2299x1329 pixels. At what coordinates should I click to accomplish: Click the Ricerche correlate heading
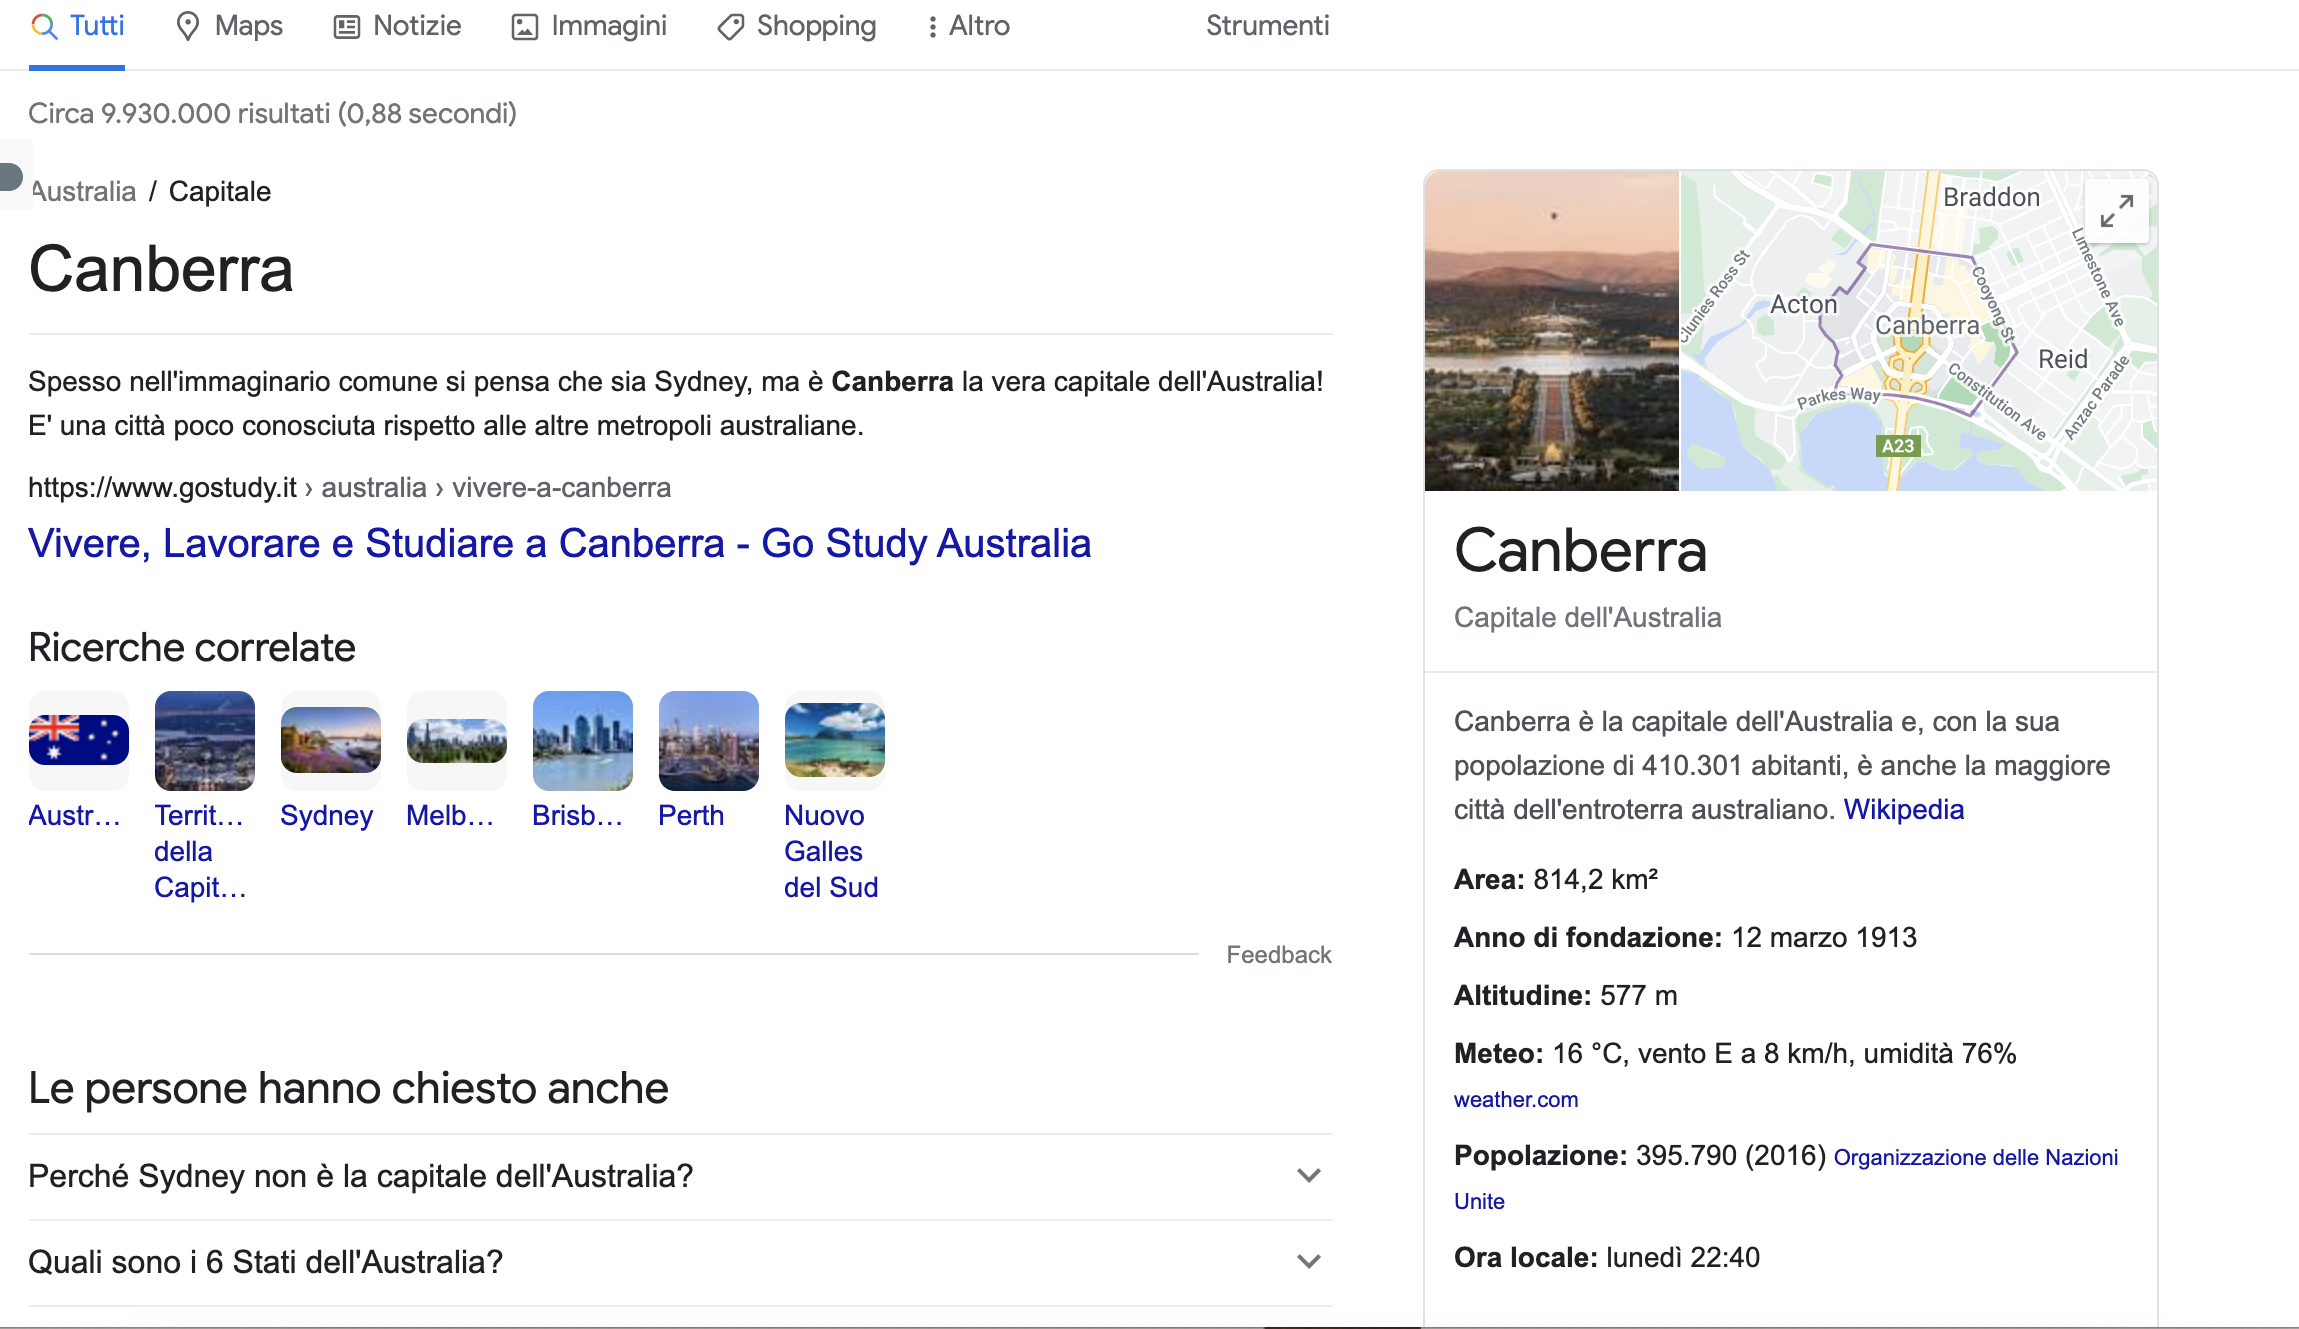tap(192, 648)
